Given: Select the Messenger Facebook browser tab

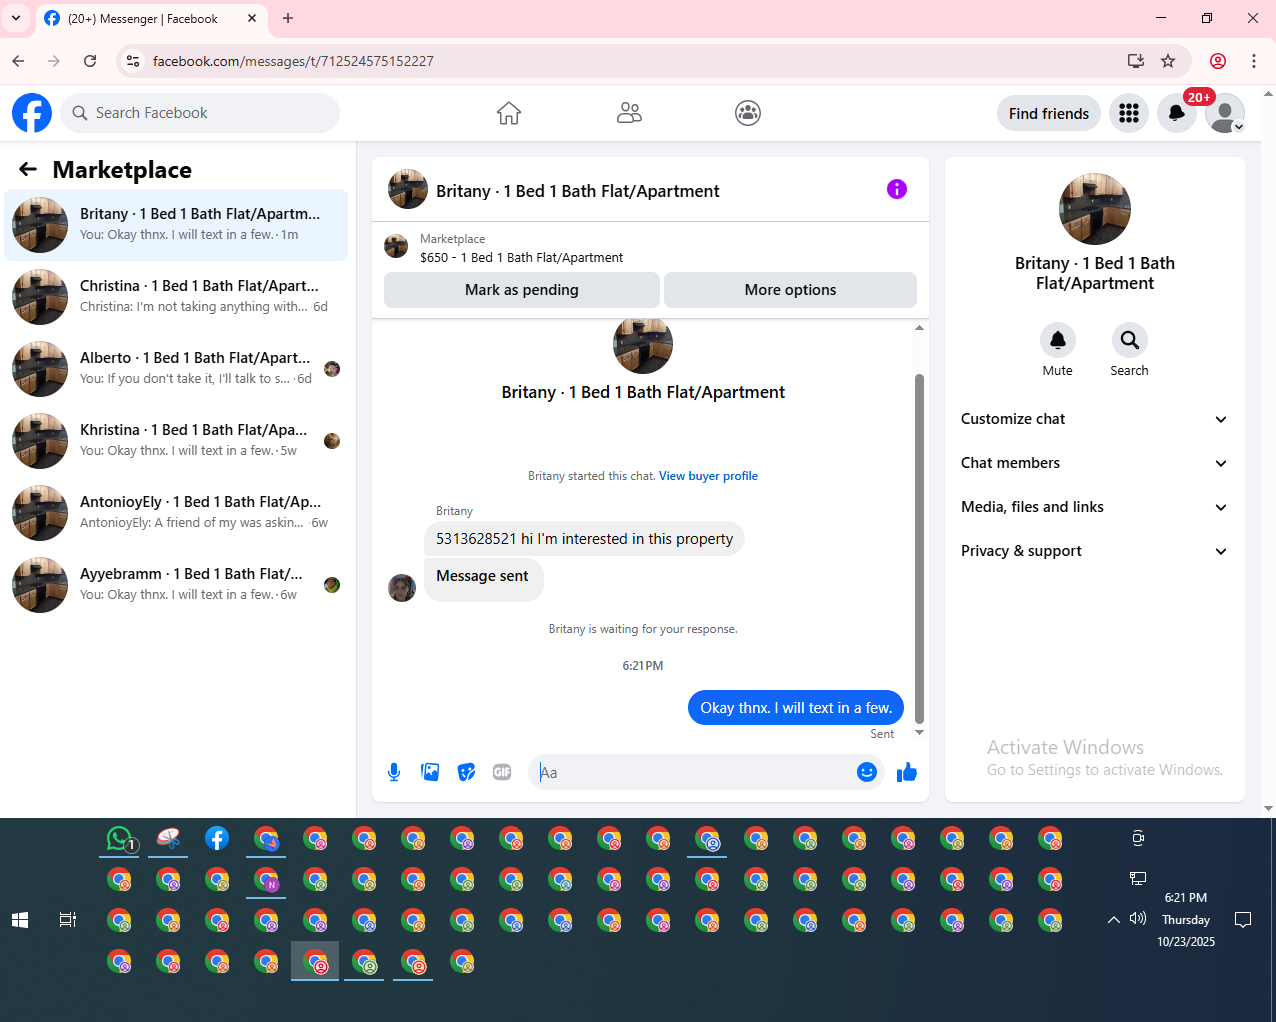Looking at the screenshot, I should coord(150,19).
